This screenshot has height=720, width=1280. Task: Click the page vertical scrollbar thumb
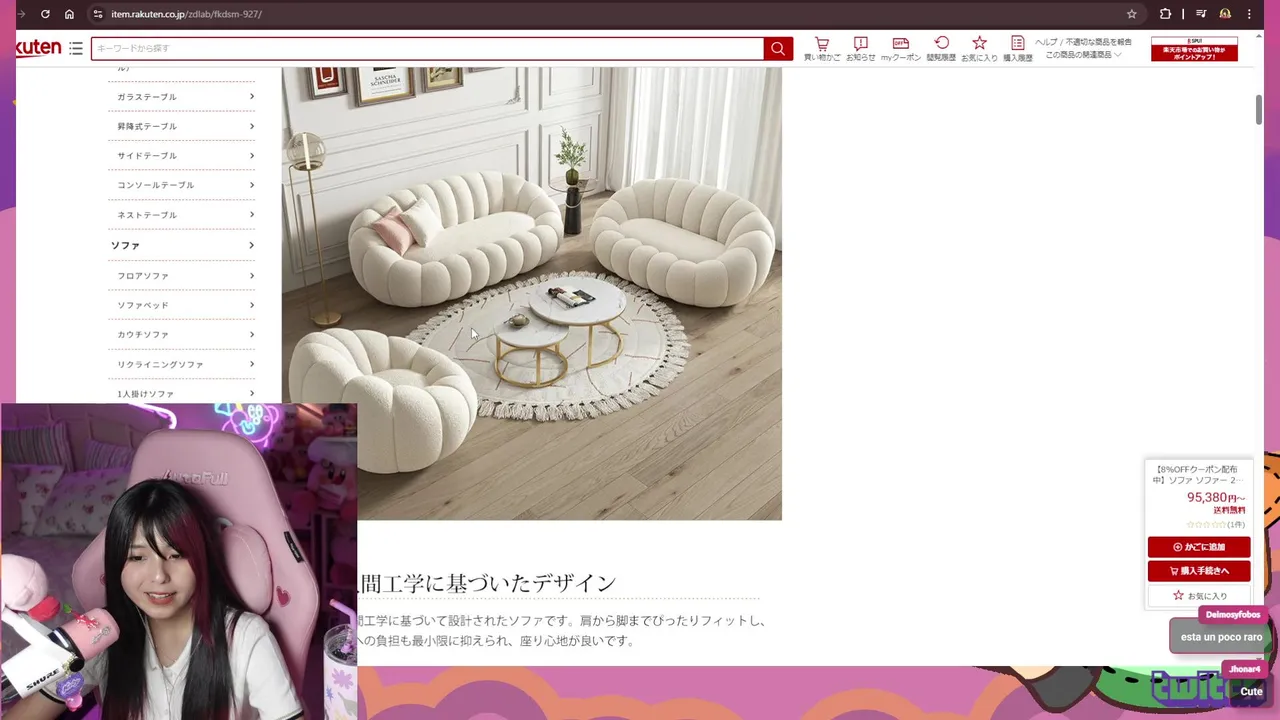(x=1259, y=110)
